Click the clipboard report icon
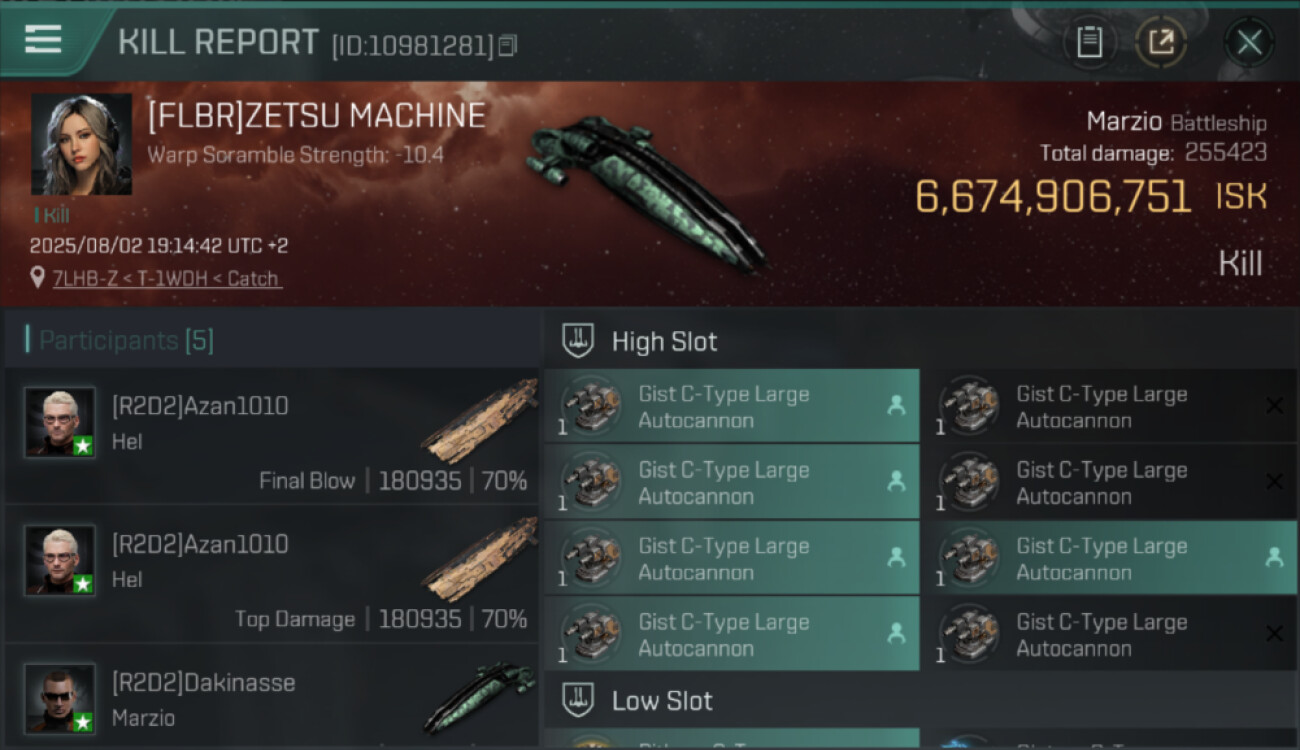This screenshot has height=750, width=1300. [1089, 42]
